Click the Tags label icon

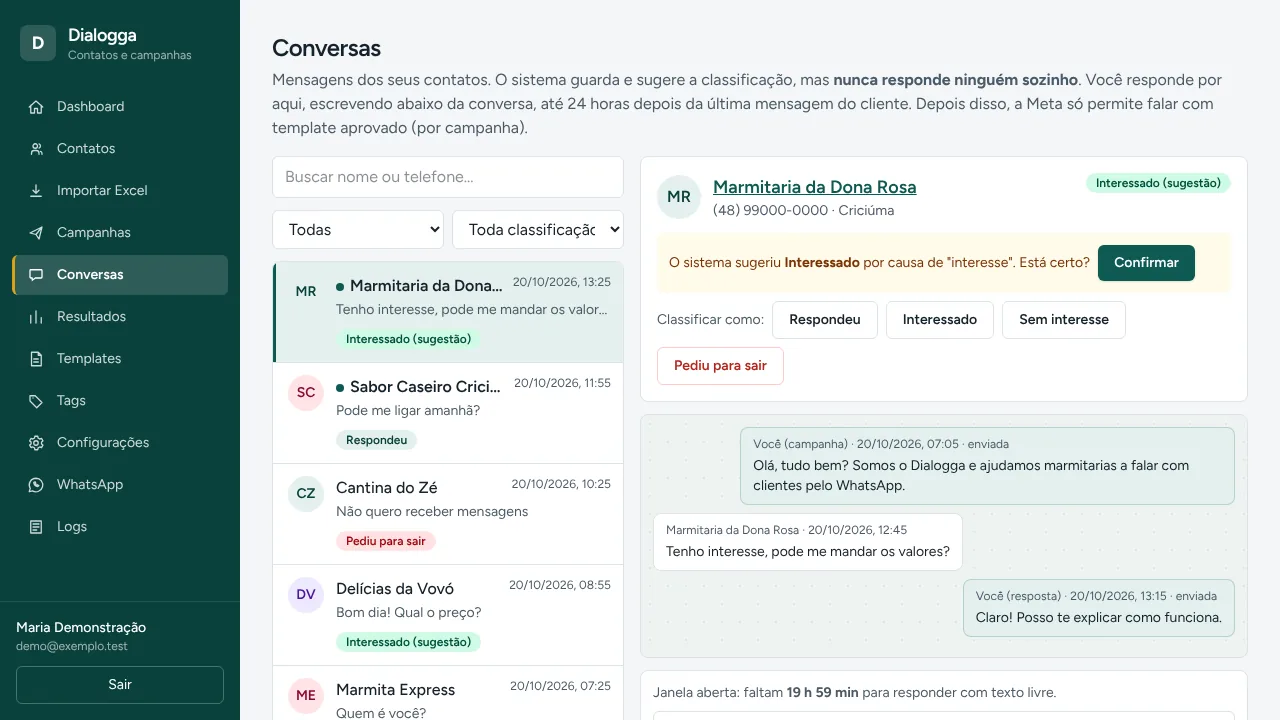(x=36, y=401)
